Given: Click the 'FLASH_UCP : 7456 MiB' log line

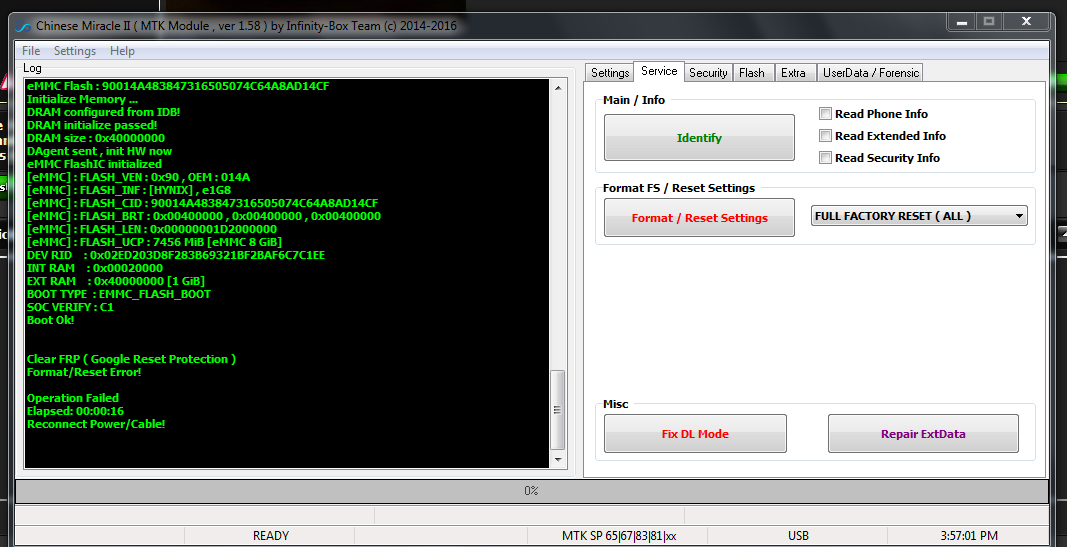Looking at the screenshot, I should pos(154,242).
